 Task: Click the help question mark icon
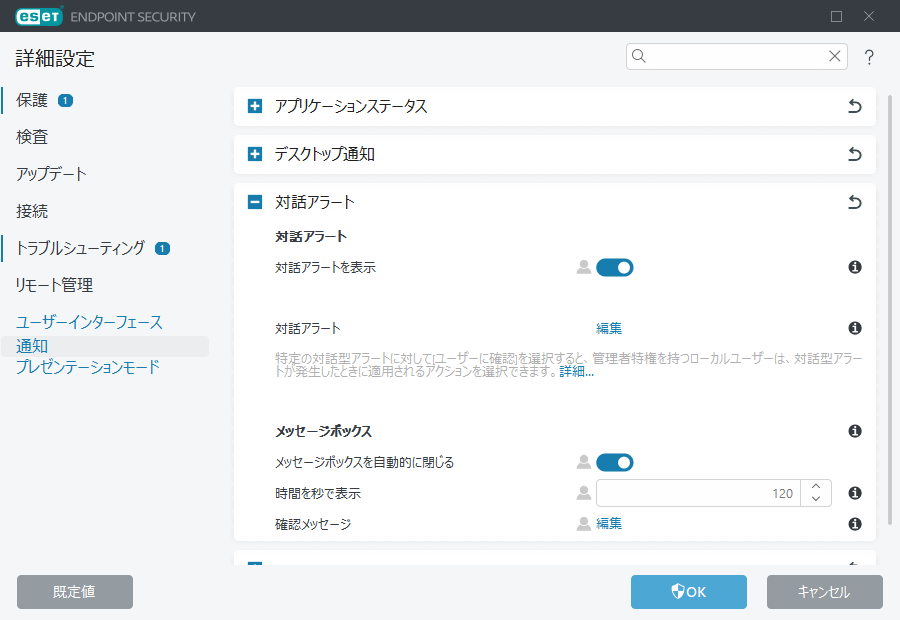click(869, 57)
